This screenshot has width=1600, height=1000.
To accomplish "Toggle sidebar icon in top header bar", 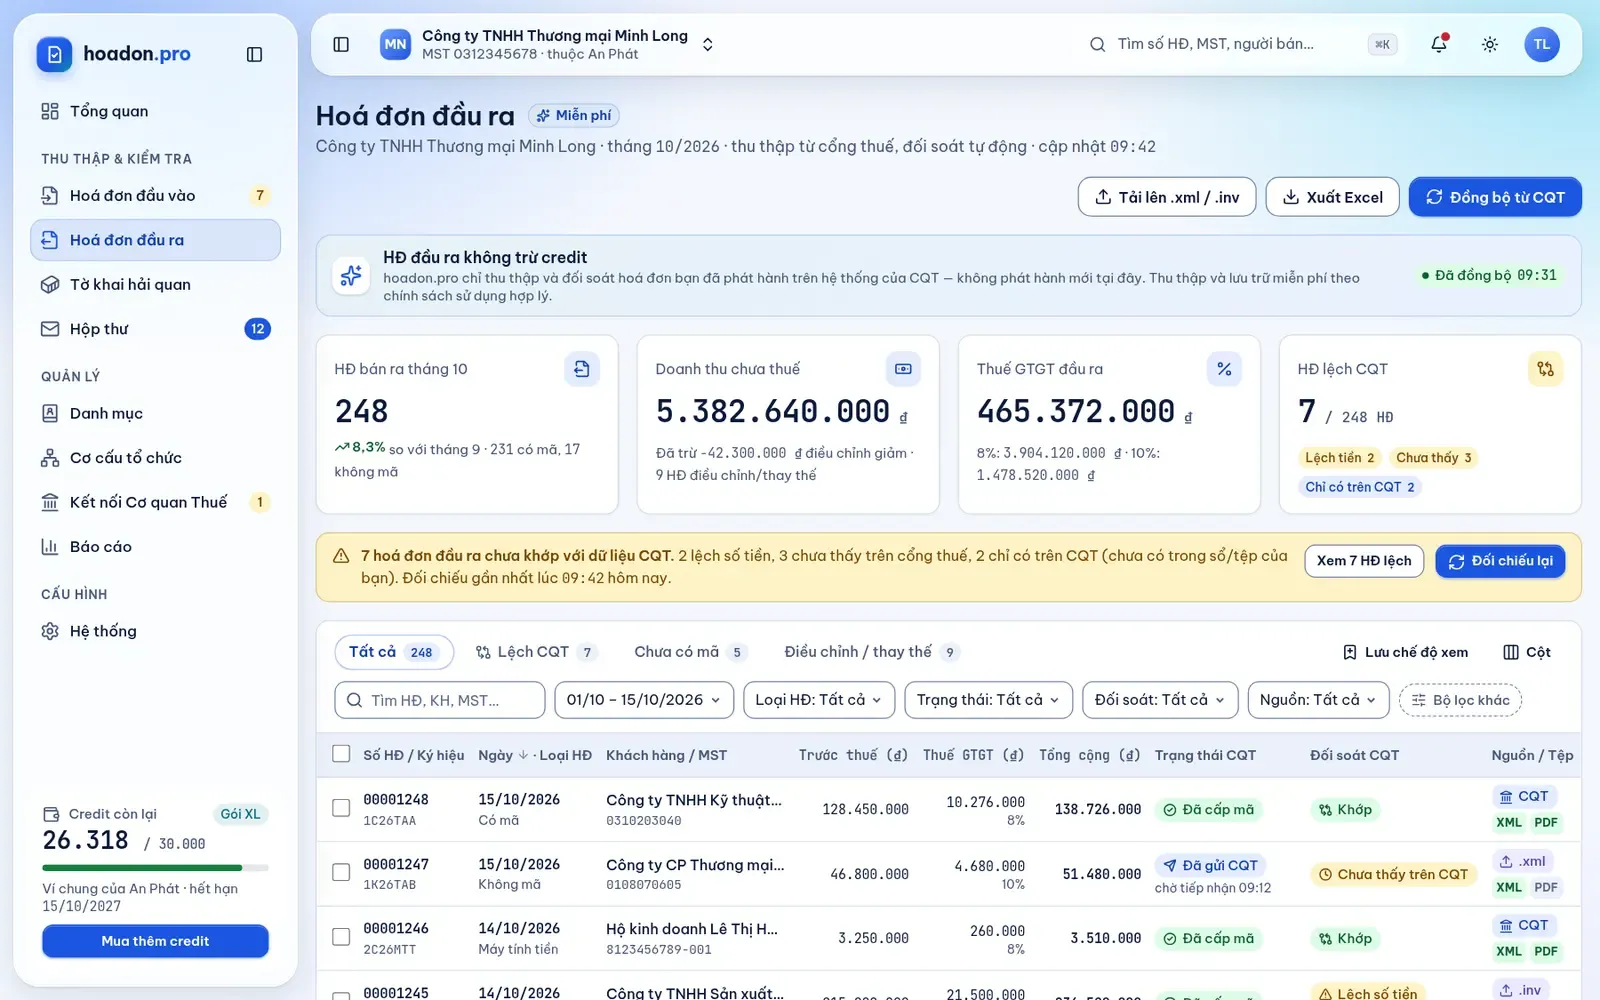I will pos(341,44).
